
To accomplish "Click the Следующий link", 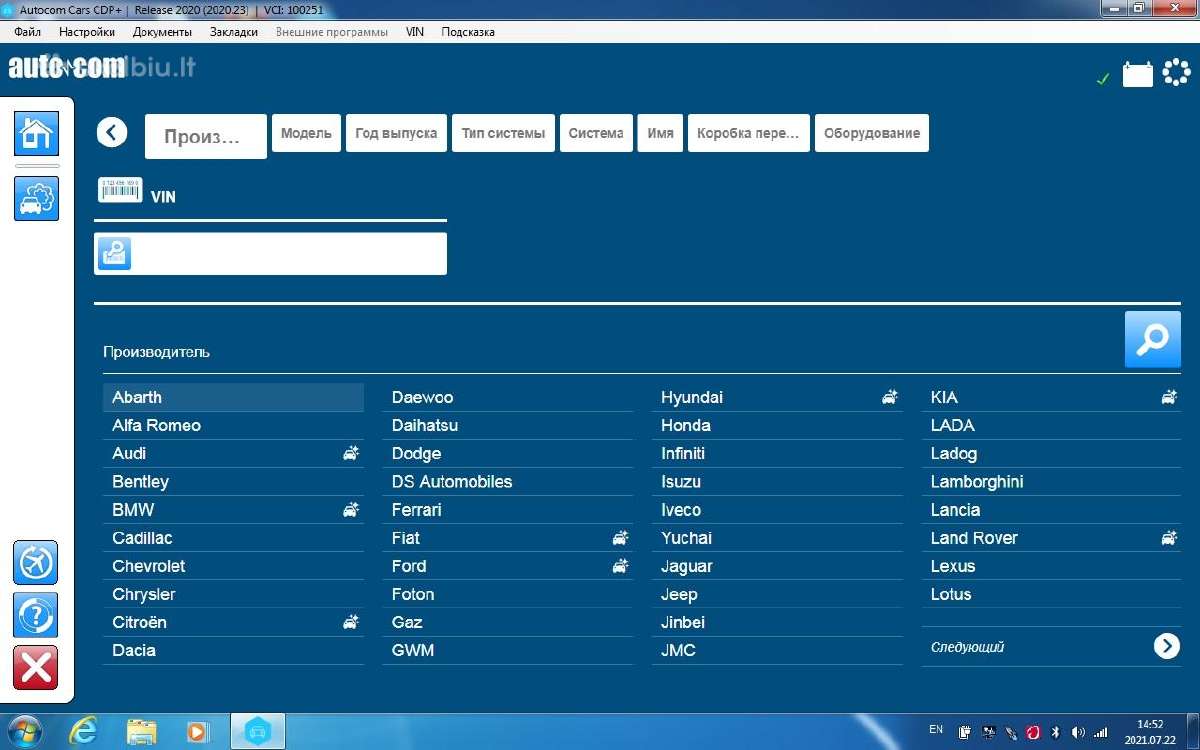I will (x=967, y=647).
